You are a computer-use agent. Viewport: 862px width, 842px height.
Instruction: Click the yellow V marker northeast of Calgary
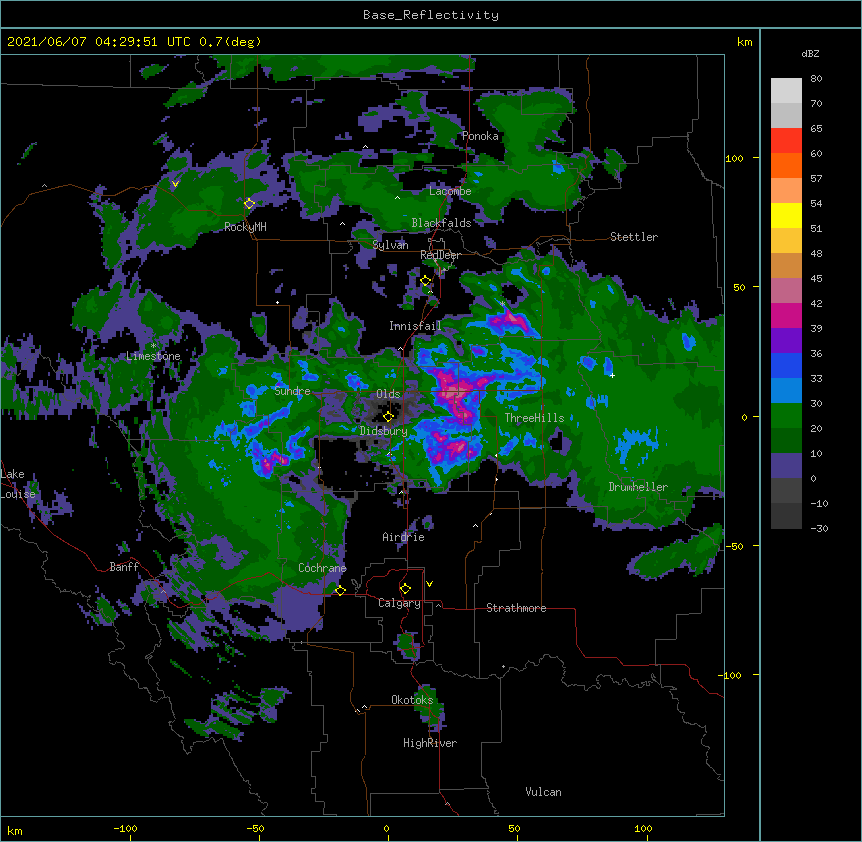click(x=429, y=584)
